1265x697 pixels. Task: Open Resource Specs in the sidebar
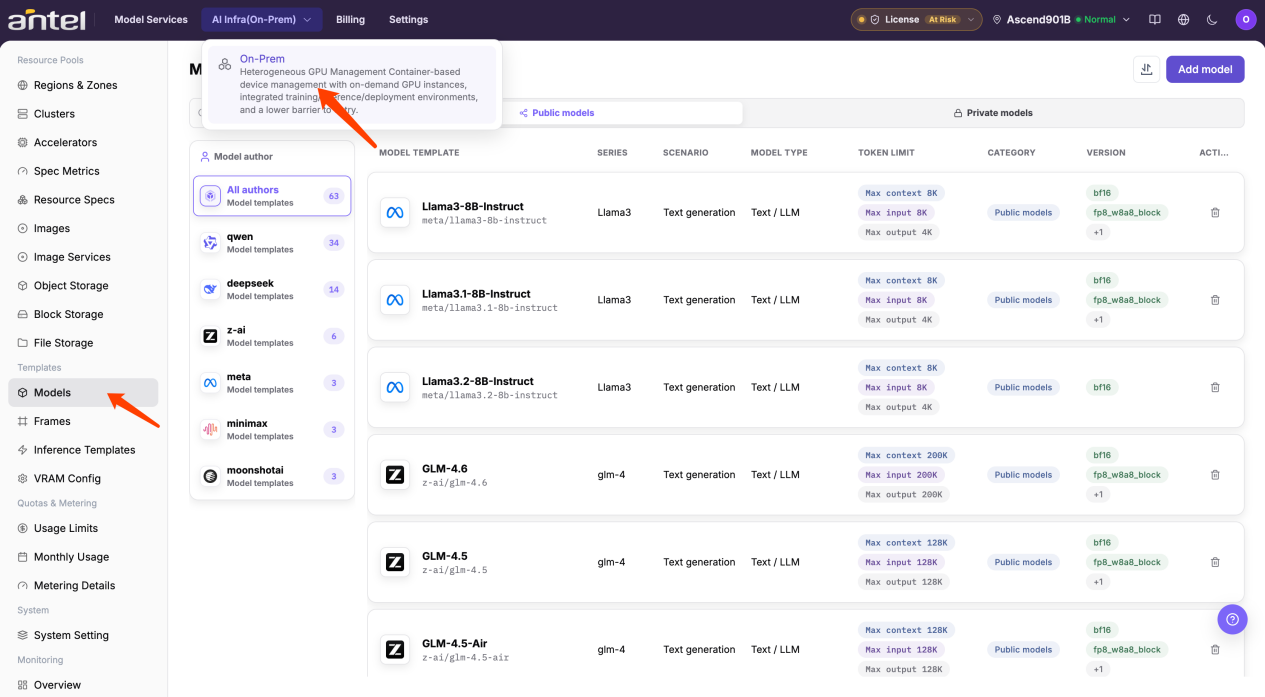pos(83,200)
